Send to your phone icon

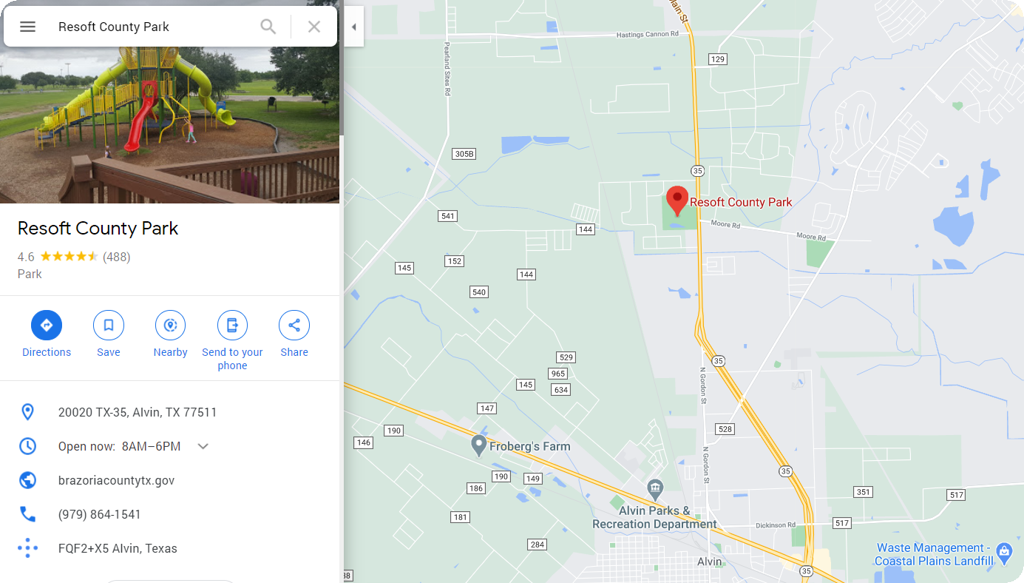[232, 325]
